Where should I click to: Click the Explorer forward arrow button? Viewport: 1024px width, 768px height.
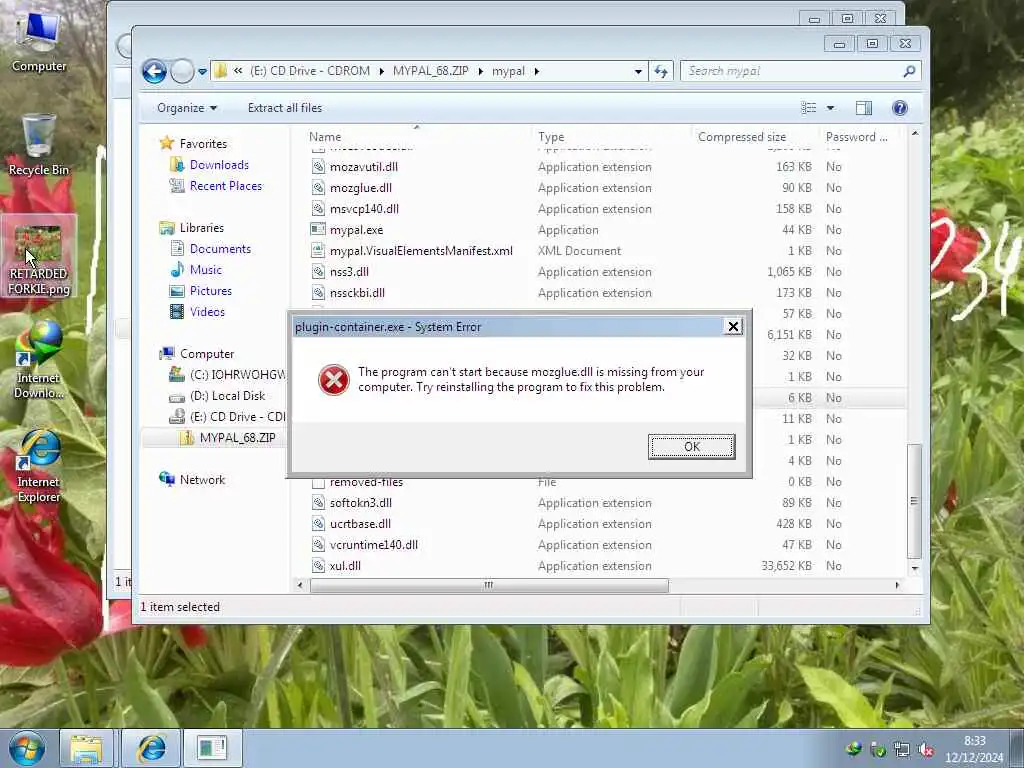point(182,71)
